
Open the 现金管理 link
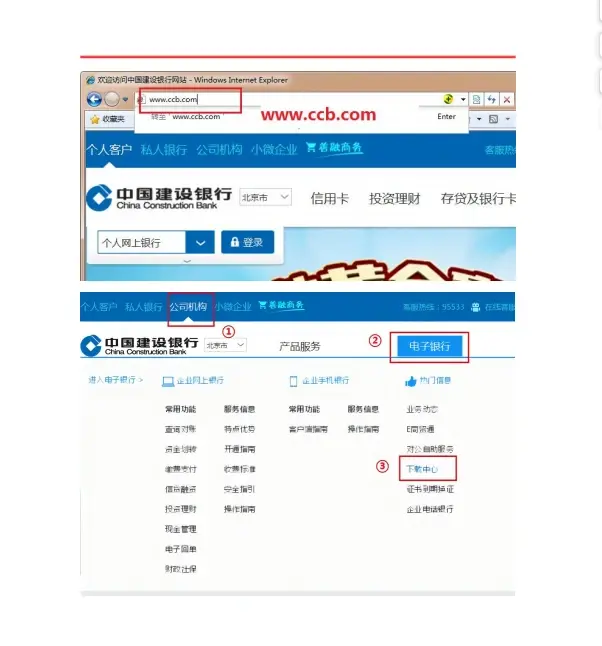tap(180, 529)
